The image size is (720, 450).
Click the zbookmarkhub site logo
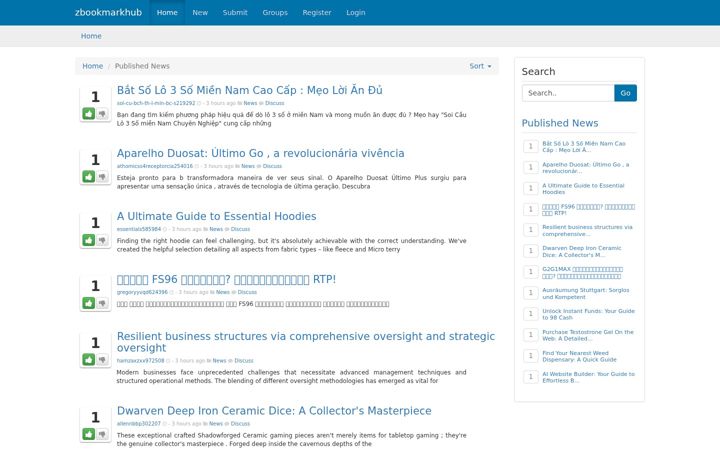click(x=108, y=12)
